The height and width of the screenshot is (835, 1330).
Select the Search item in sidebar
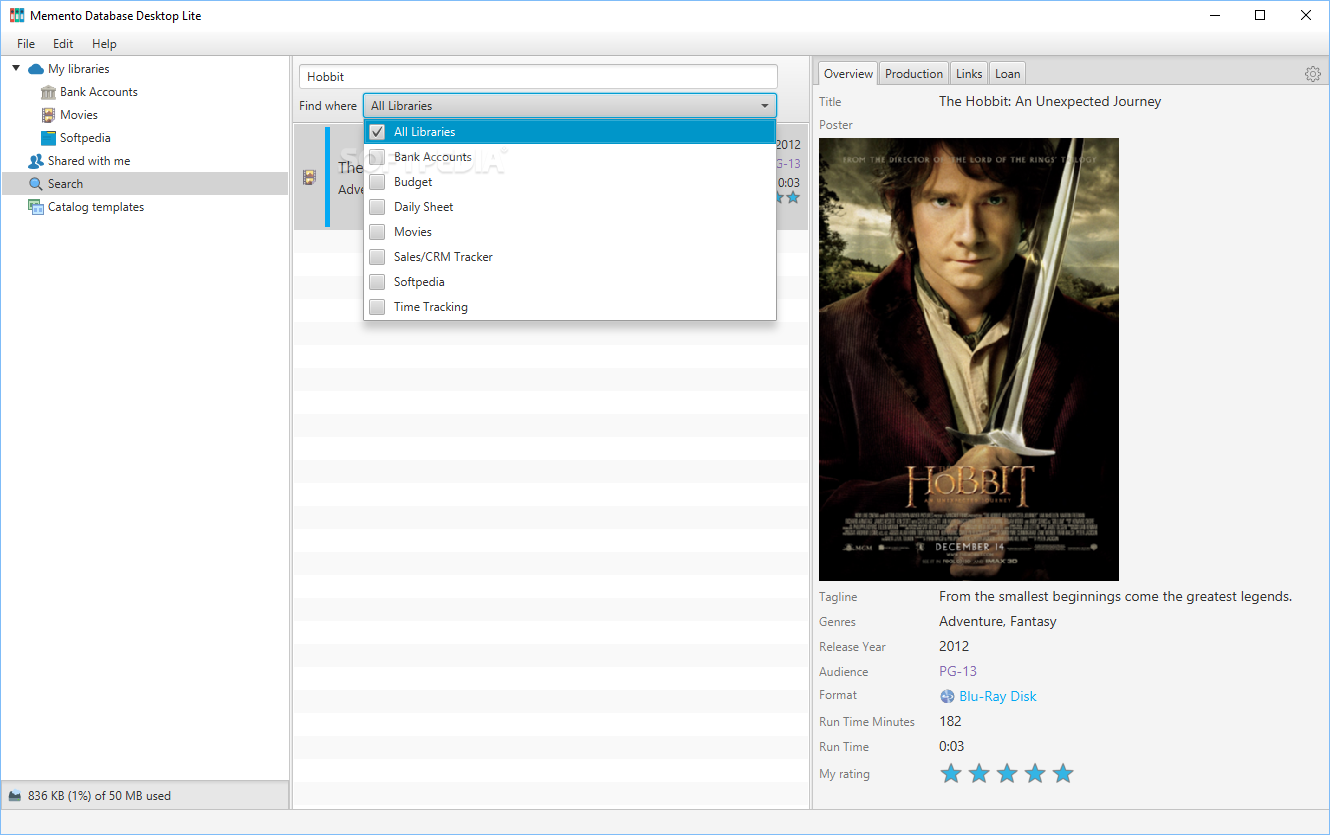[145, 184]
